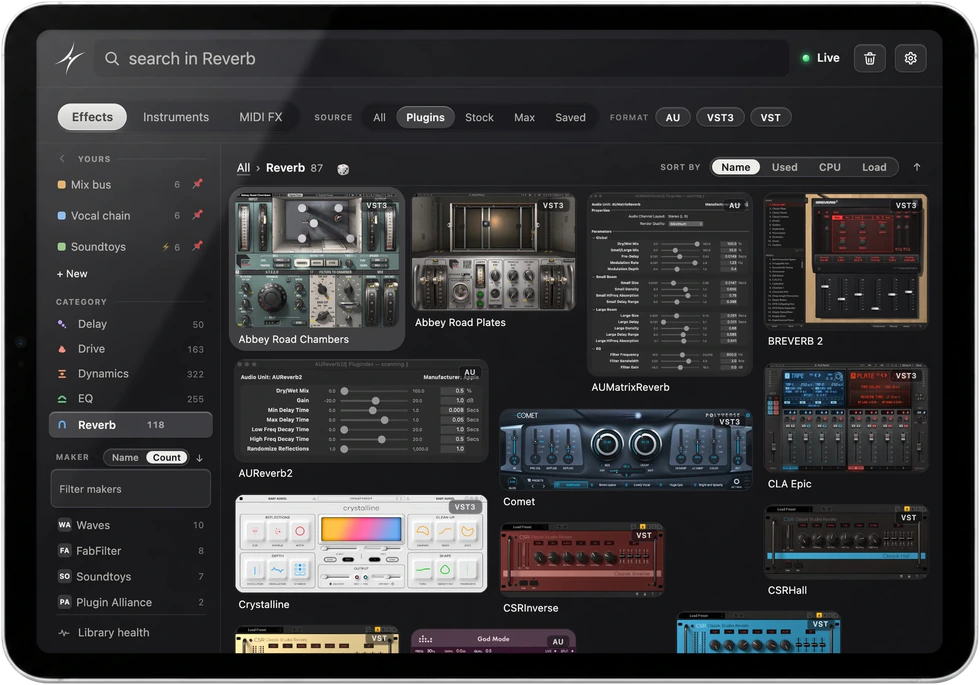Toggle the AU format filter

(x=672, y=118)
